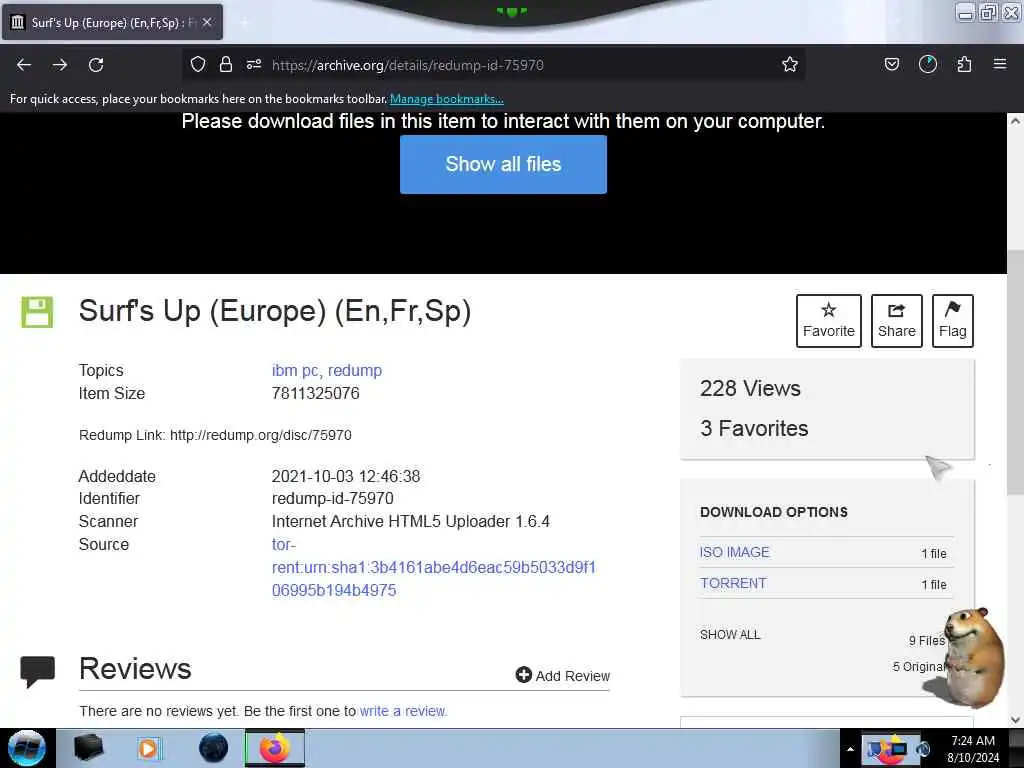This screenshot has height=768, width=1024.
Task: Open site info via the padlock icon
Action: pos(226,64)
